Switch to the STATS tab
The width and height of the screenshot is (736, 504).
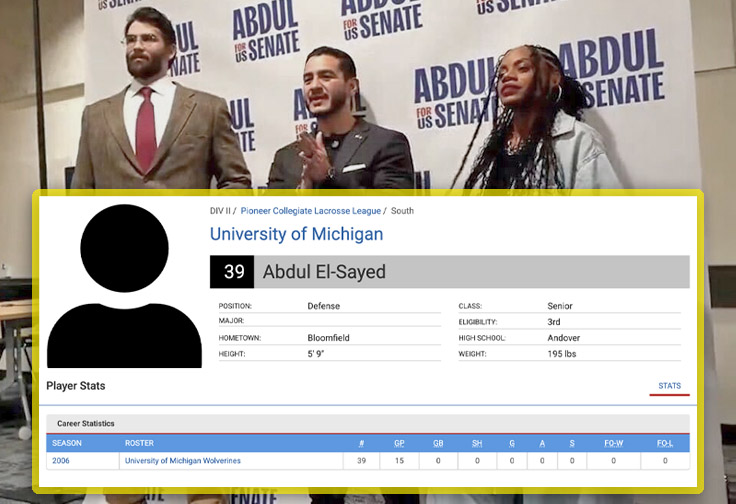pyautogui.click(x=669, y=386)
